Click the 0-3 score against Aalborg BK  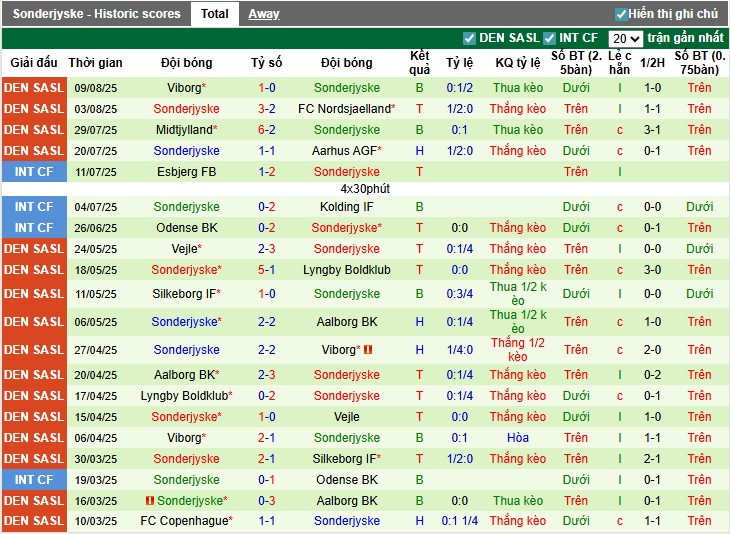267,500
